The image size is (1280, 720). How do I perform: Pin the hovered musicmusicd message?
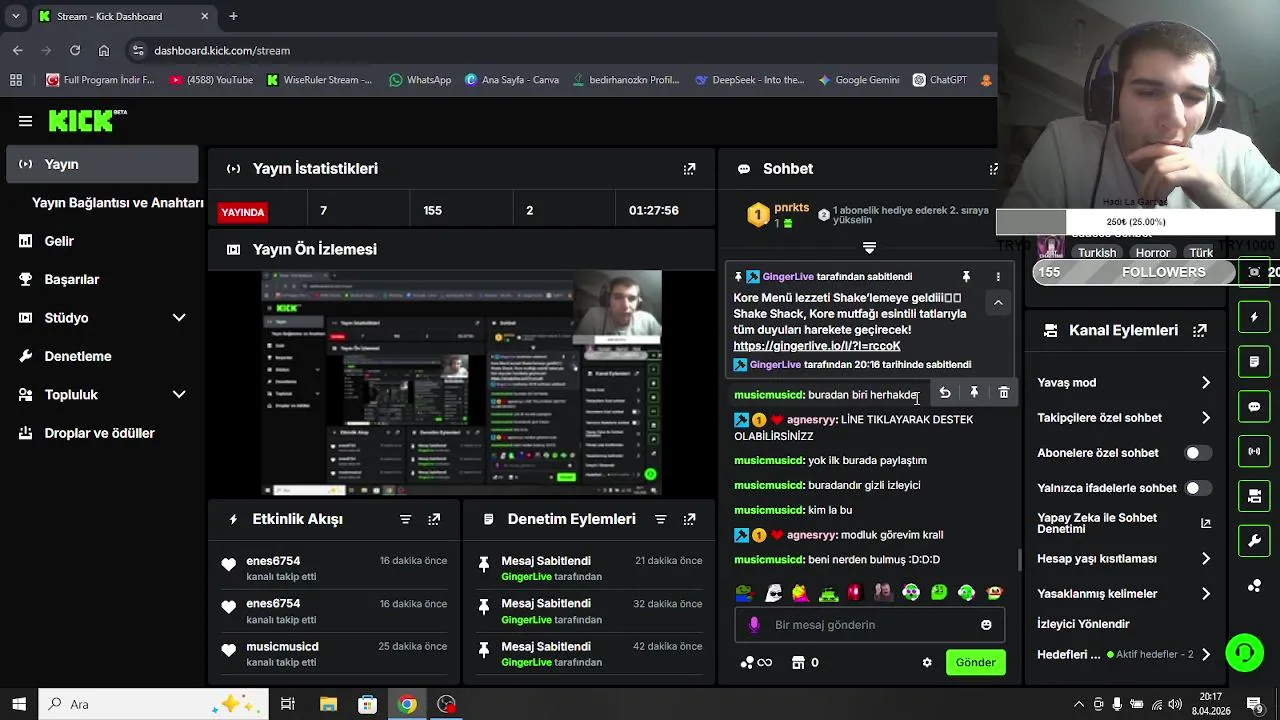(974, 393)
